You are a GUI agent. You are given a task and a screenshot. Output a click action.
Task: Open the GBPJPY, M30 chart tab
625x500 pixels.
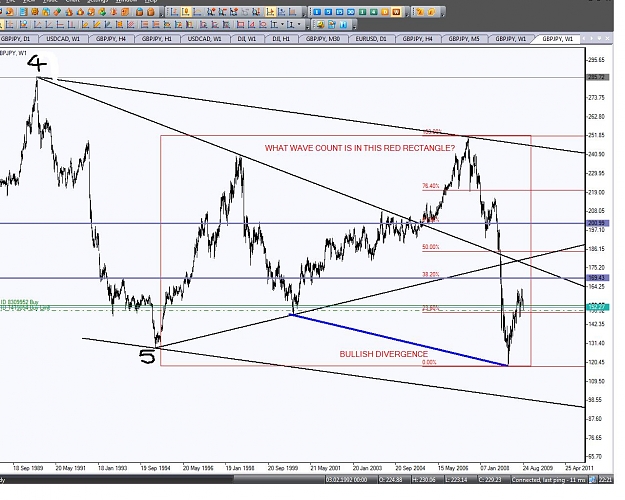click(x=323, y=39)
